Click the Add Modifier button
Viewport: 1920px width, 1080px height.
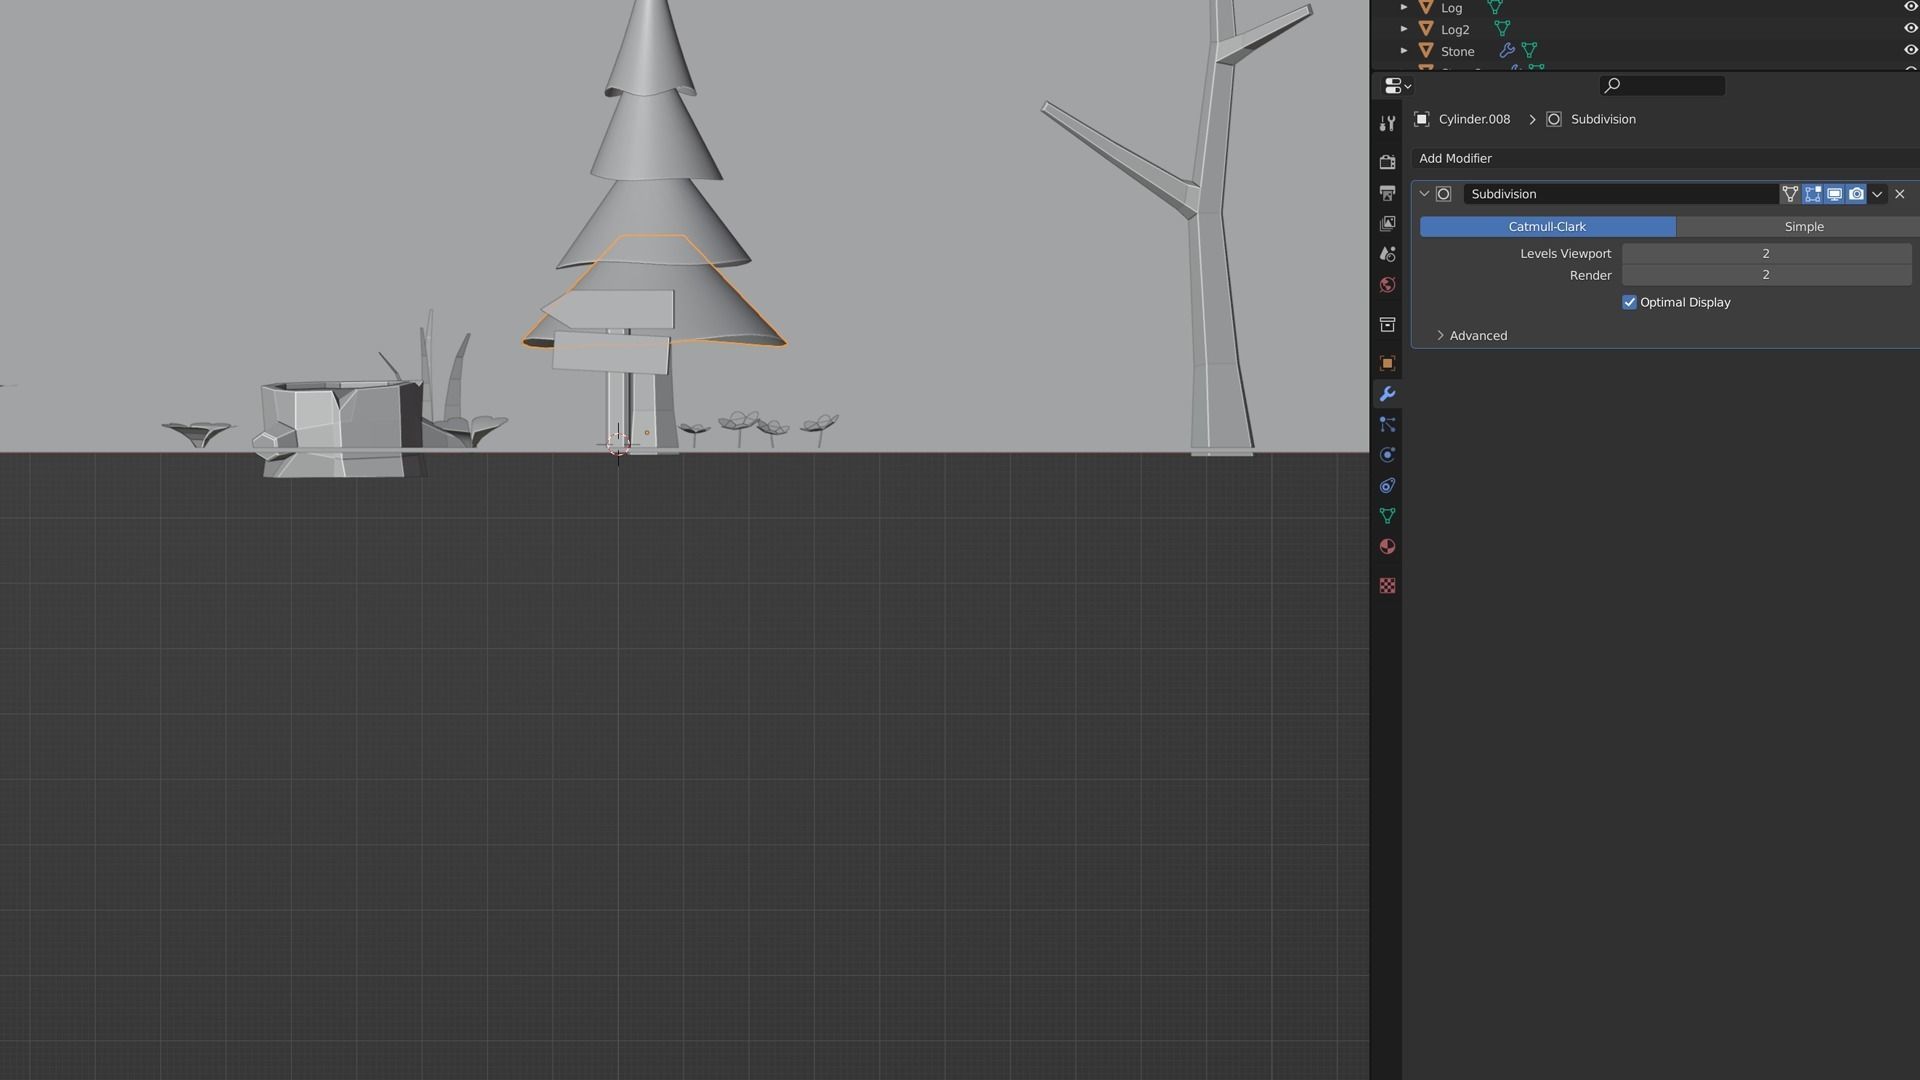(1455, 159)
